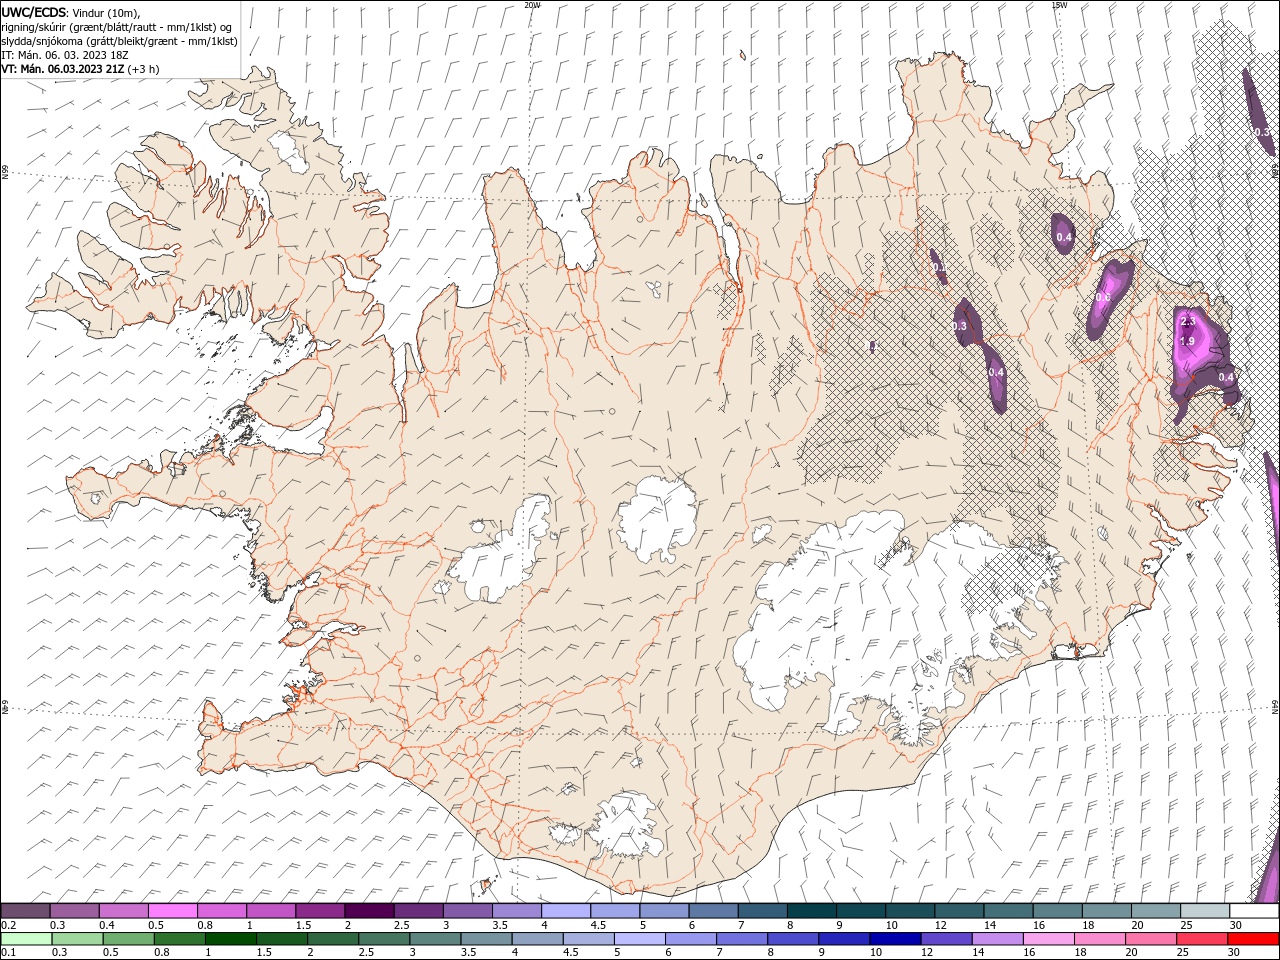Click the rigning/skúrir legend description line
Viewport: 1280px width, 960px height.
[x=117, y=27]
